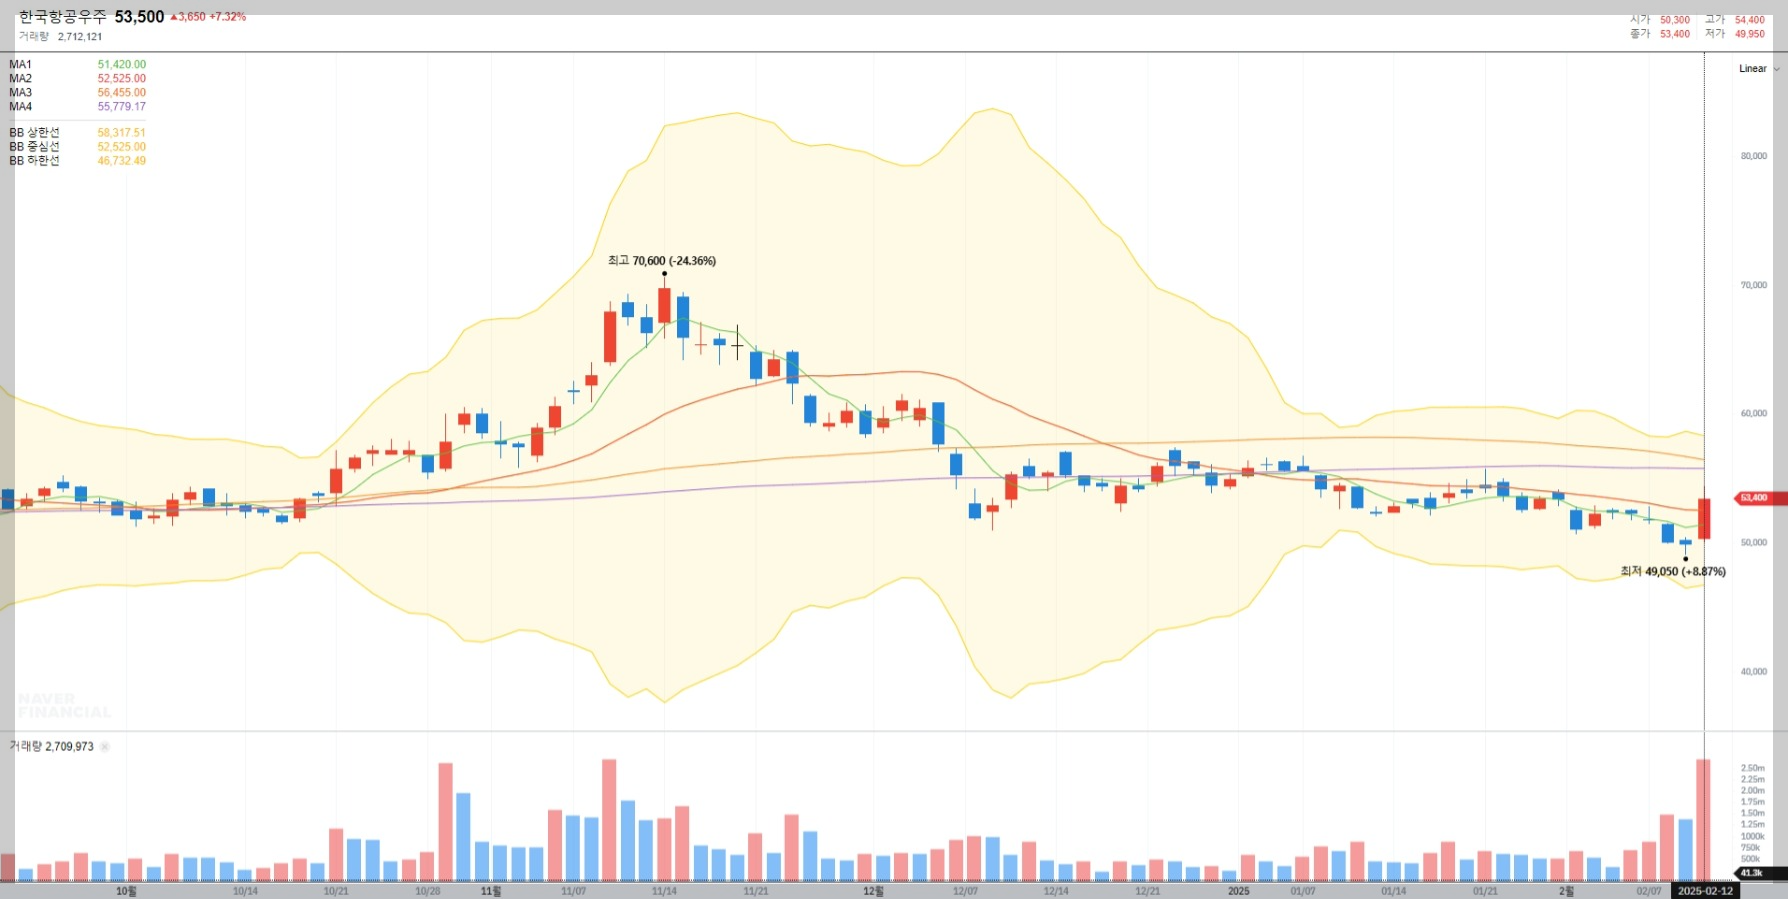
Task: Click the 2025-02-12 date tag on time axis
Action: pyautogui.click(x=1705, y=891)
